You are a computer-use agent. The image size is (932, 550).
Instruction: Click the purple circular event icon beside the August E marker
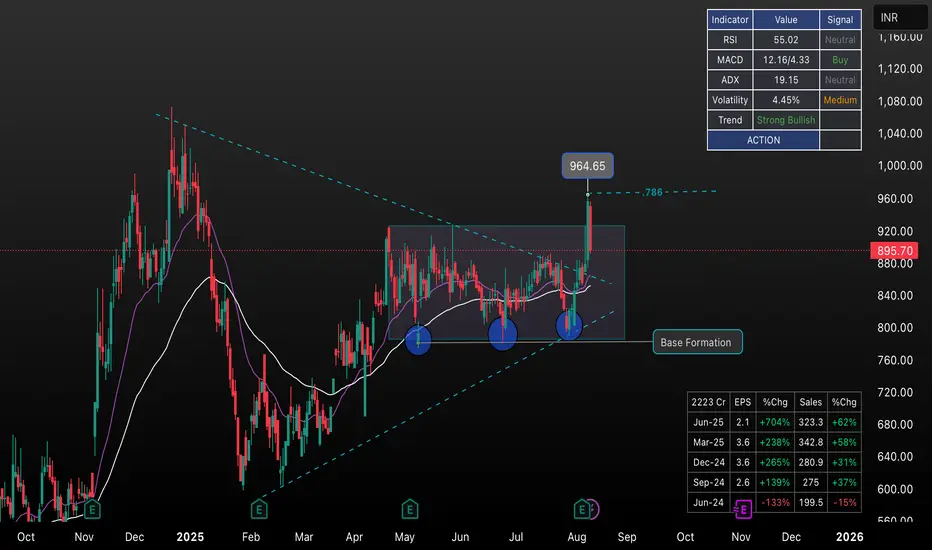[594, 509]
